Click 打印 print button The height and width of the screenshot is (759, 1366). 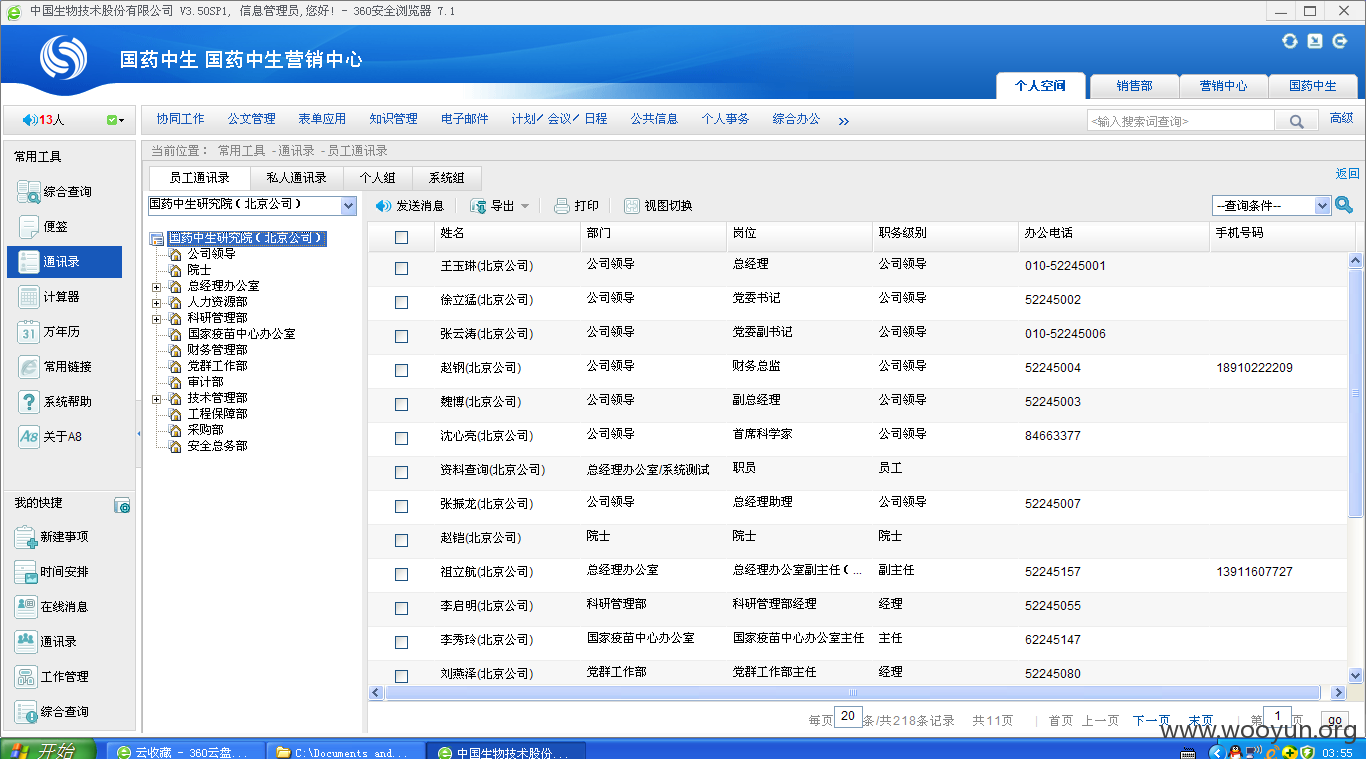pos(577,206)
